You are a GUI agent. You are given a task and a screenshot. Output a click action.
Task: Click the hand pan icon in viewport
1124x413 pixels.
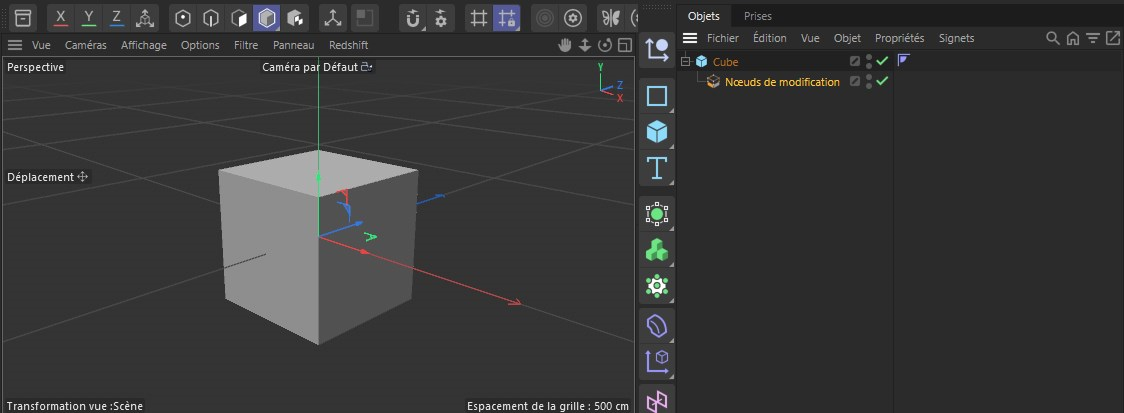565,45
